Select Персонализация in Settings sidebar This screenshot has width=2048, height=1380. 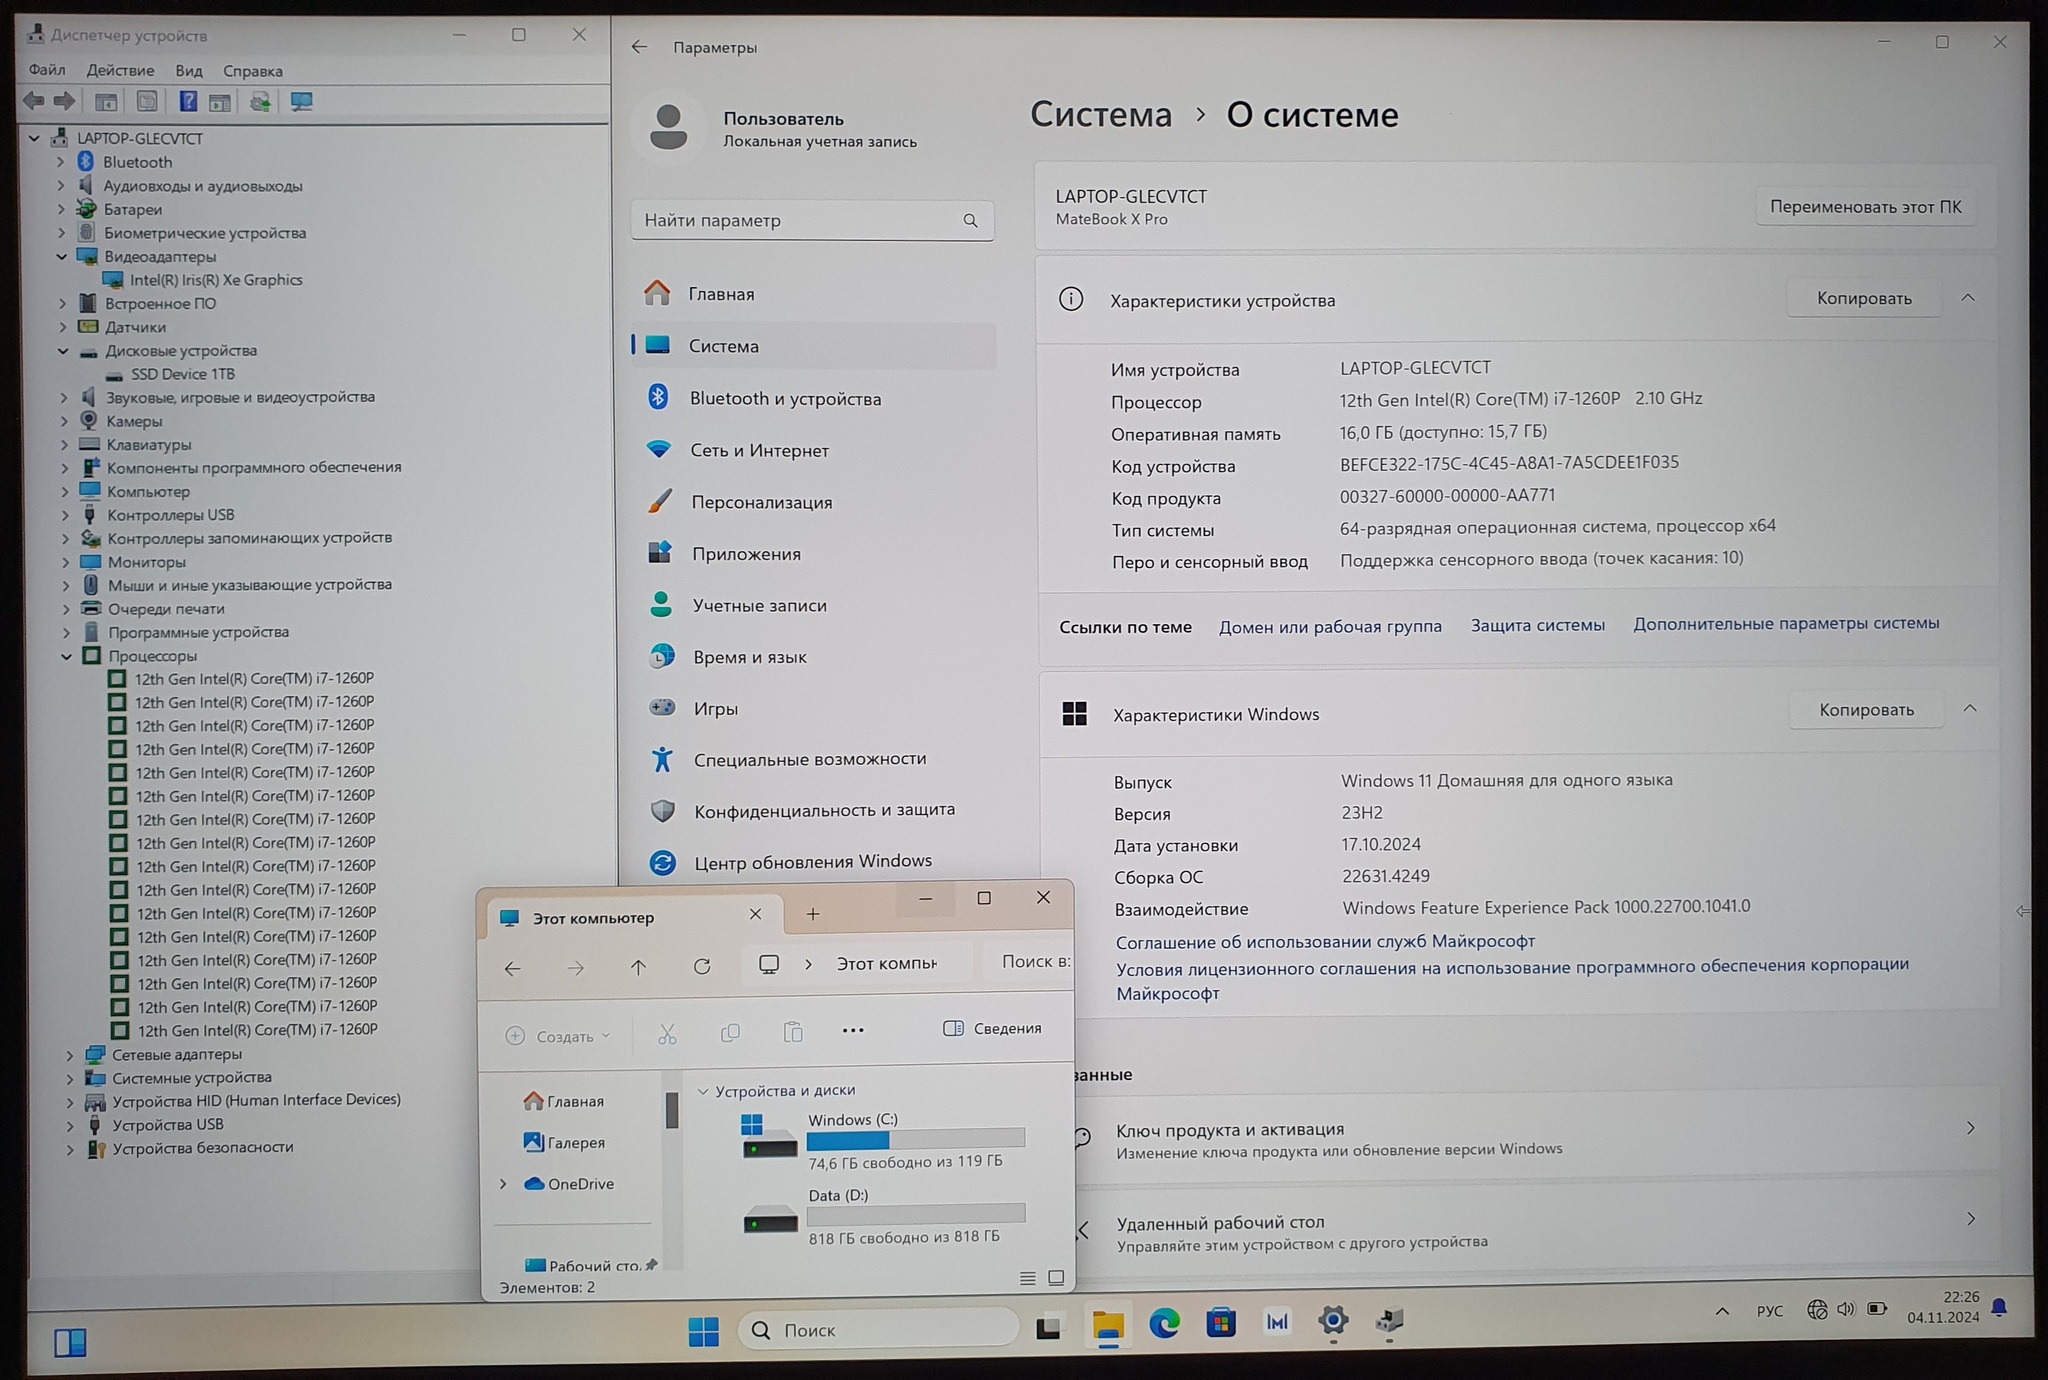click(x=761, y=502)
